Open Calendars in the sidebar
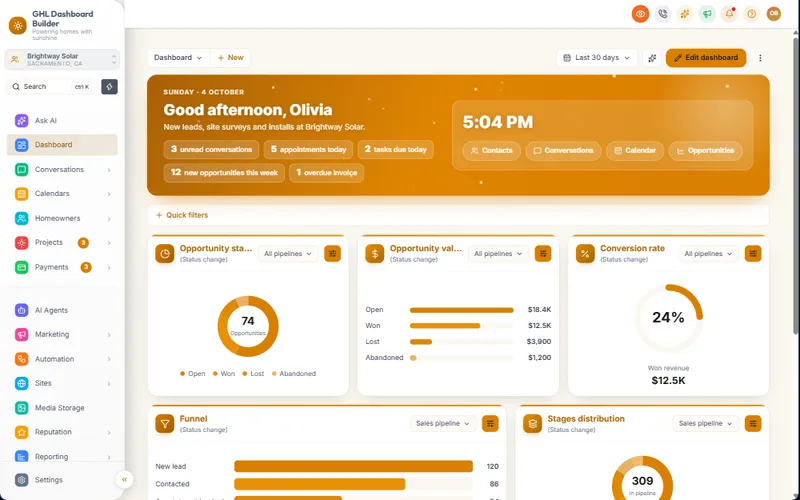Screen dimensions: 800x500 (62, 194)
